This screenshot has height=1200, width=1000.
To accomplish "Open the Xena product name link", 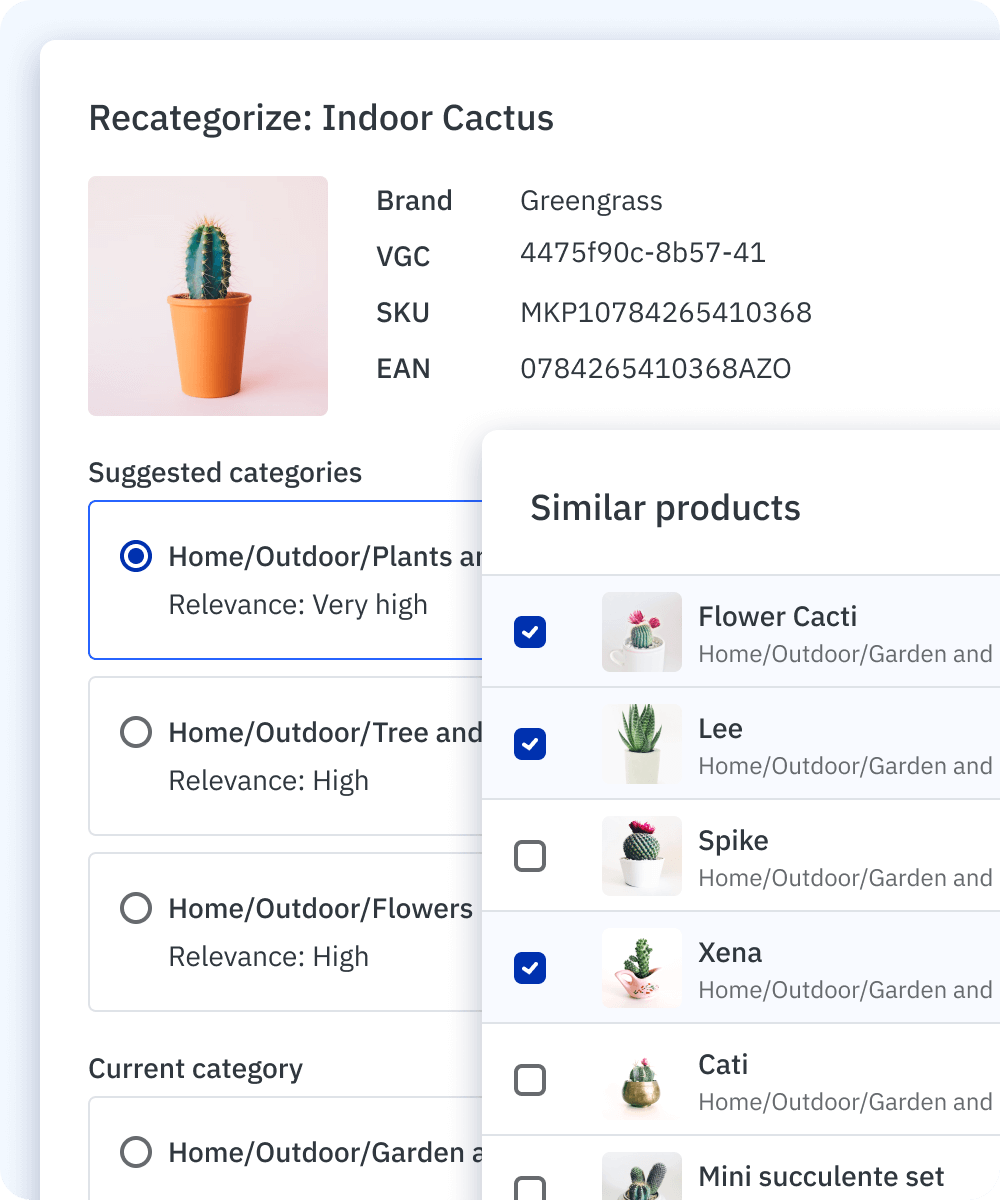I will [730, 953].
